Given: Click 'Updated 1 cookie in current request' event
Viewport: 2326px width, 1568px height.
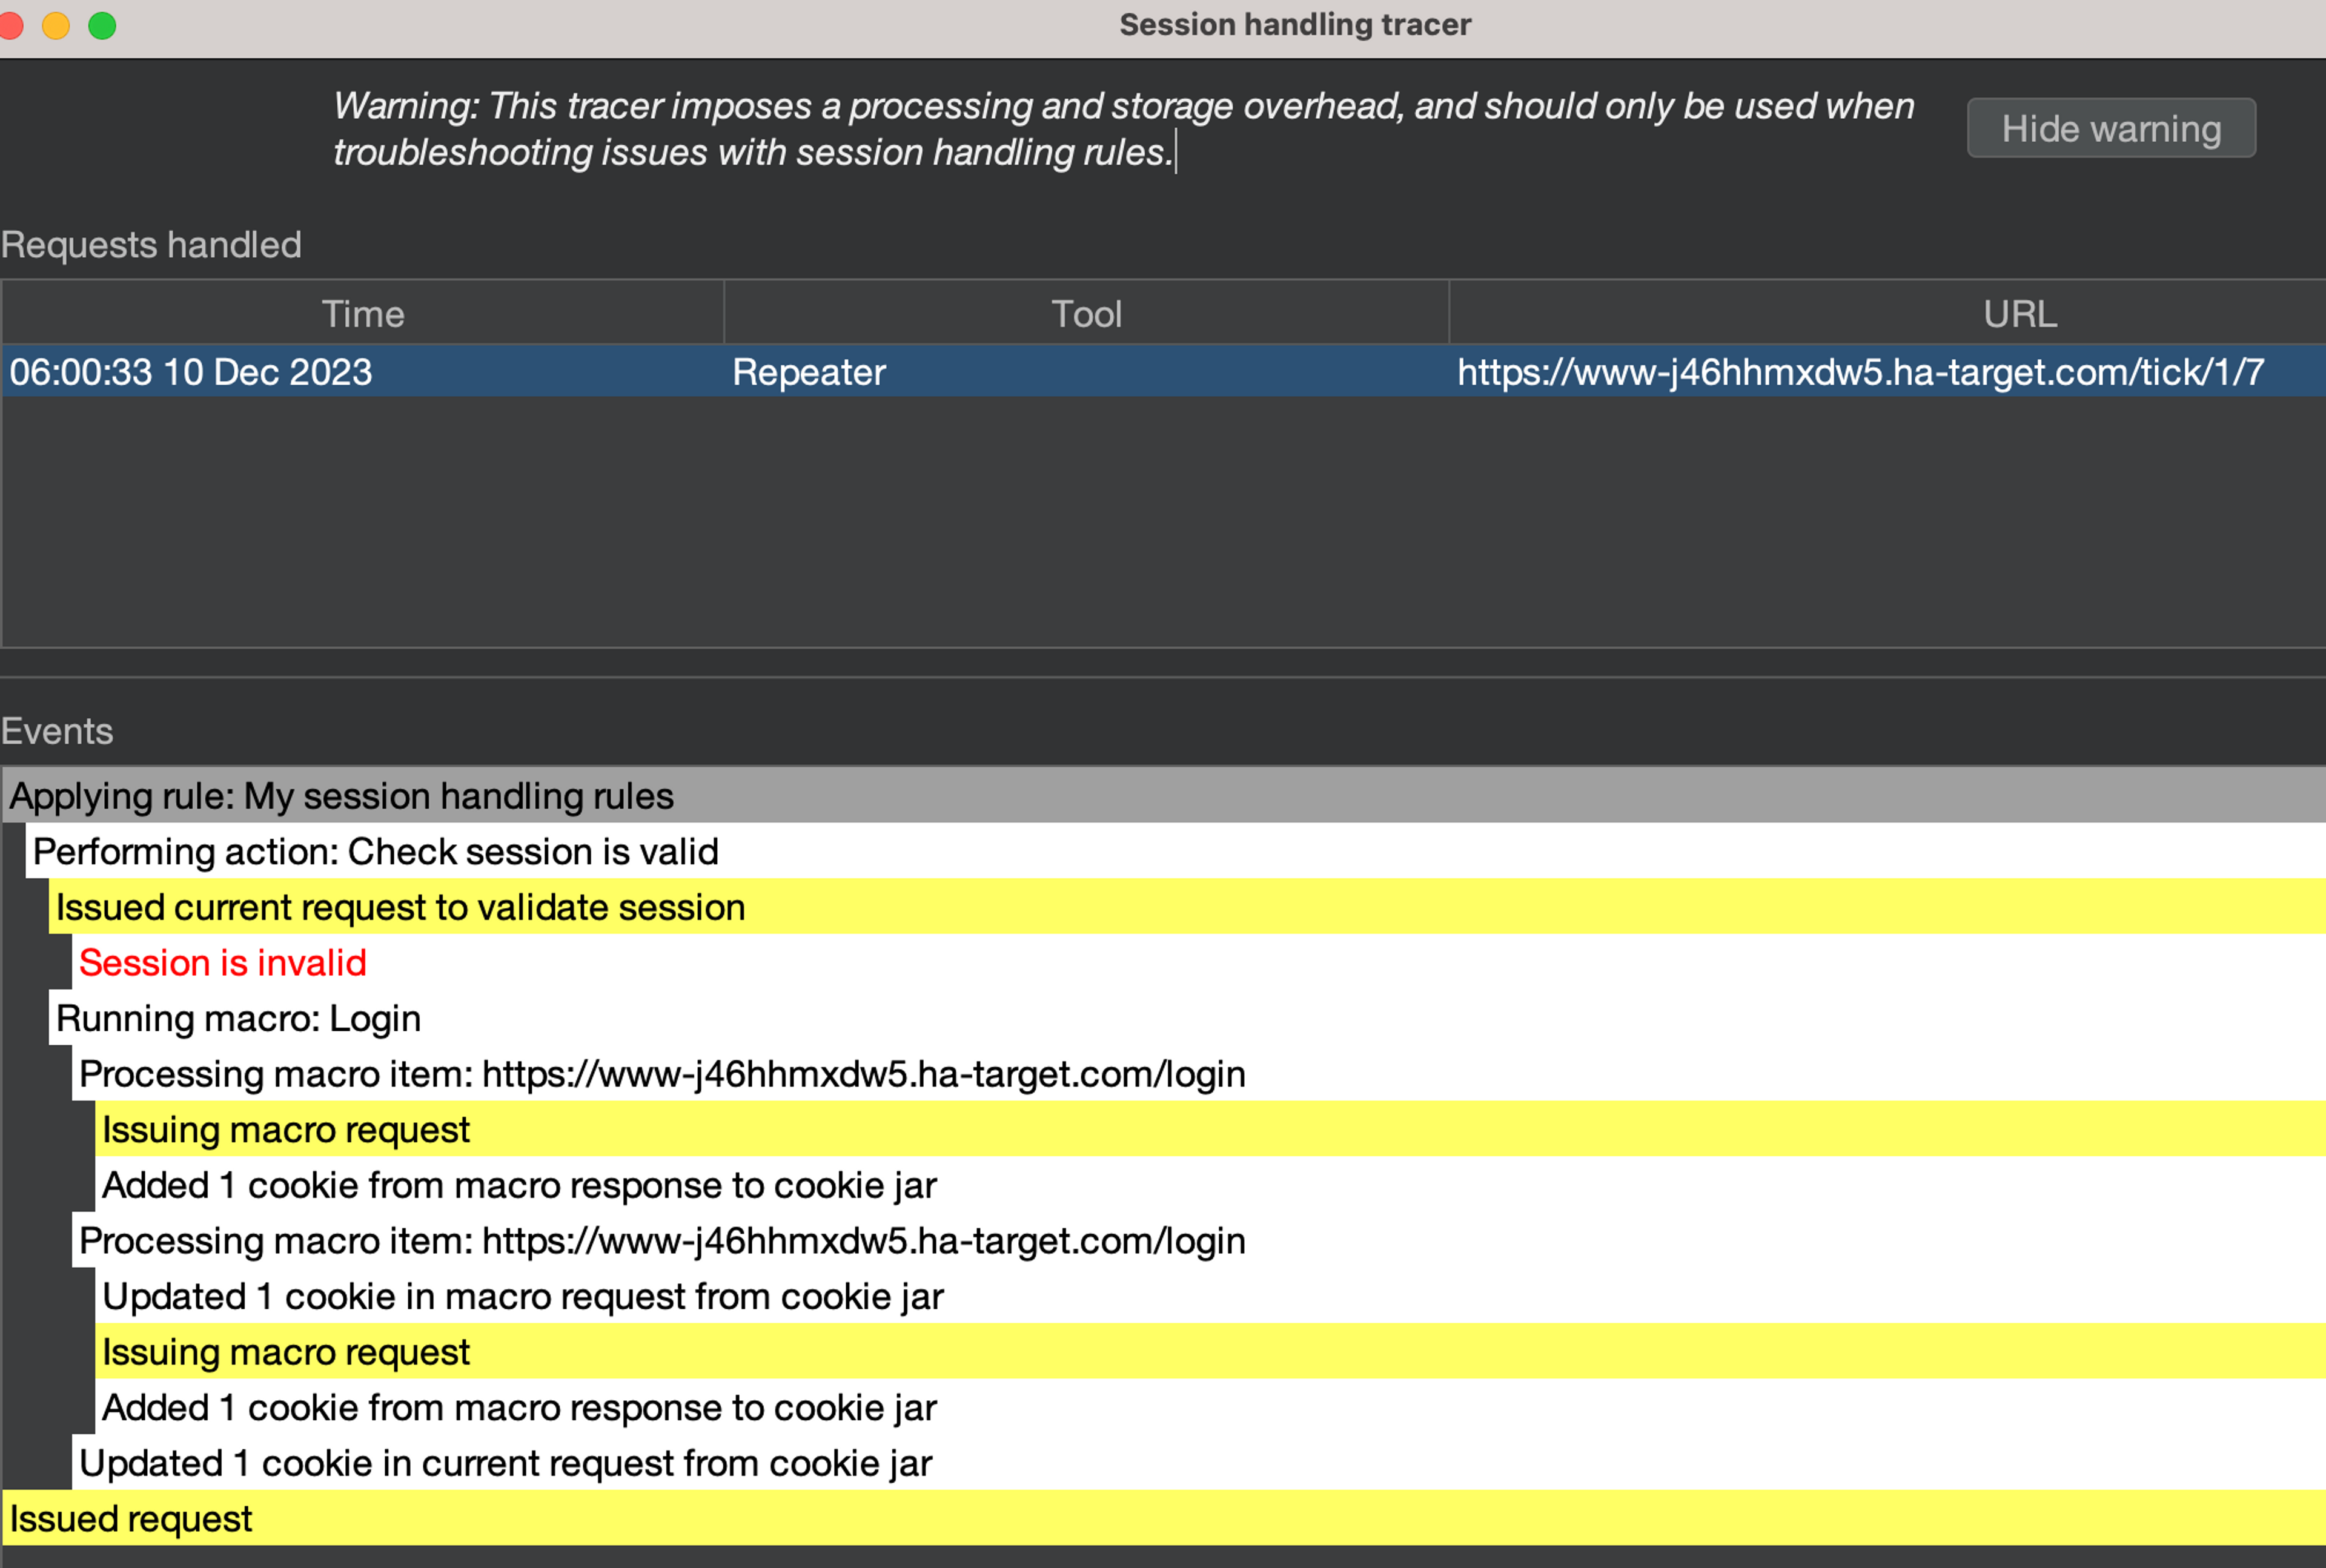Looking at the screenshot, I should (505, 1463).
